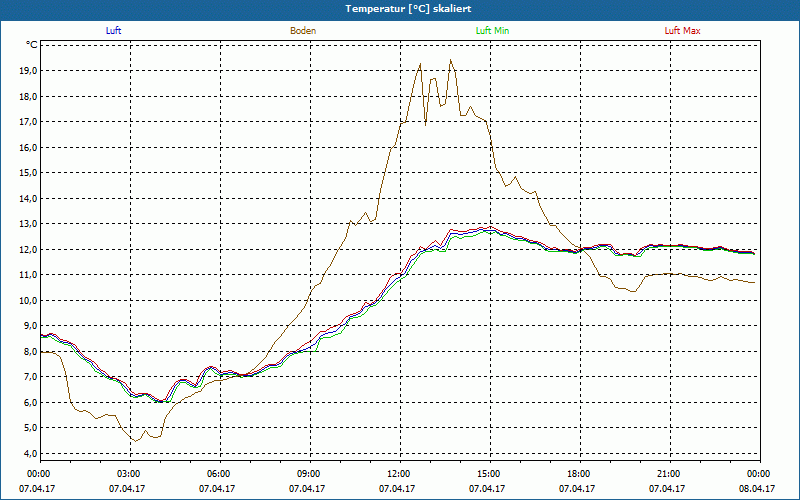Click the '18:00' time axis label
This screenshot has height=500, width=800.
(x=580, y=474)
